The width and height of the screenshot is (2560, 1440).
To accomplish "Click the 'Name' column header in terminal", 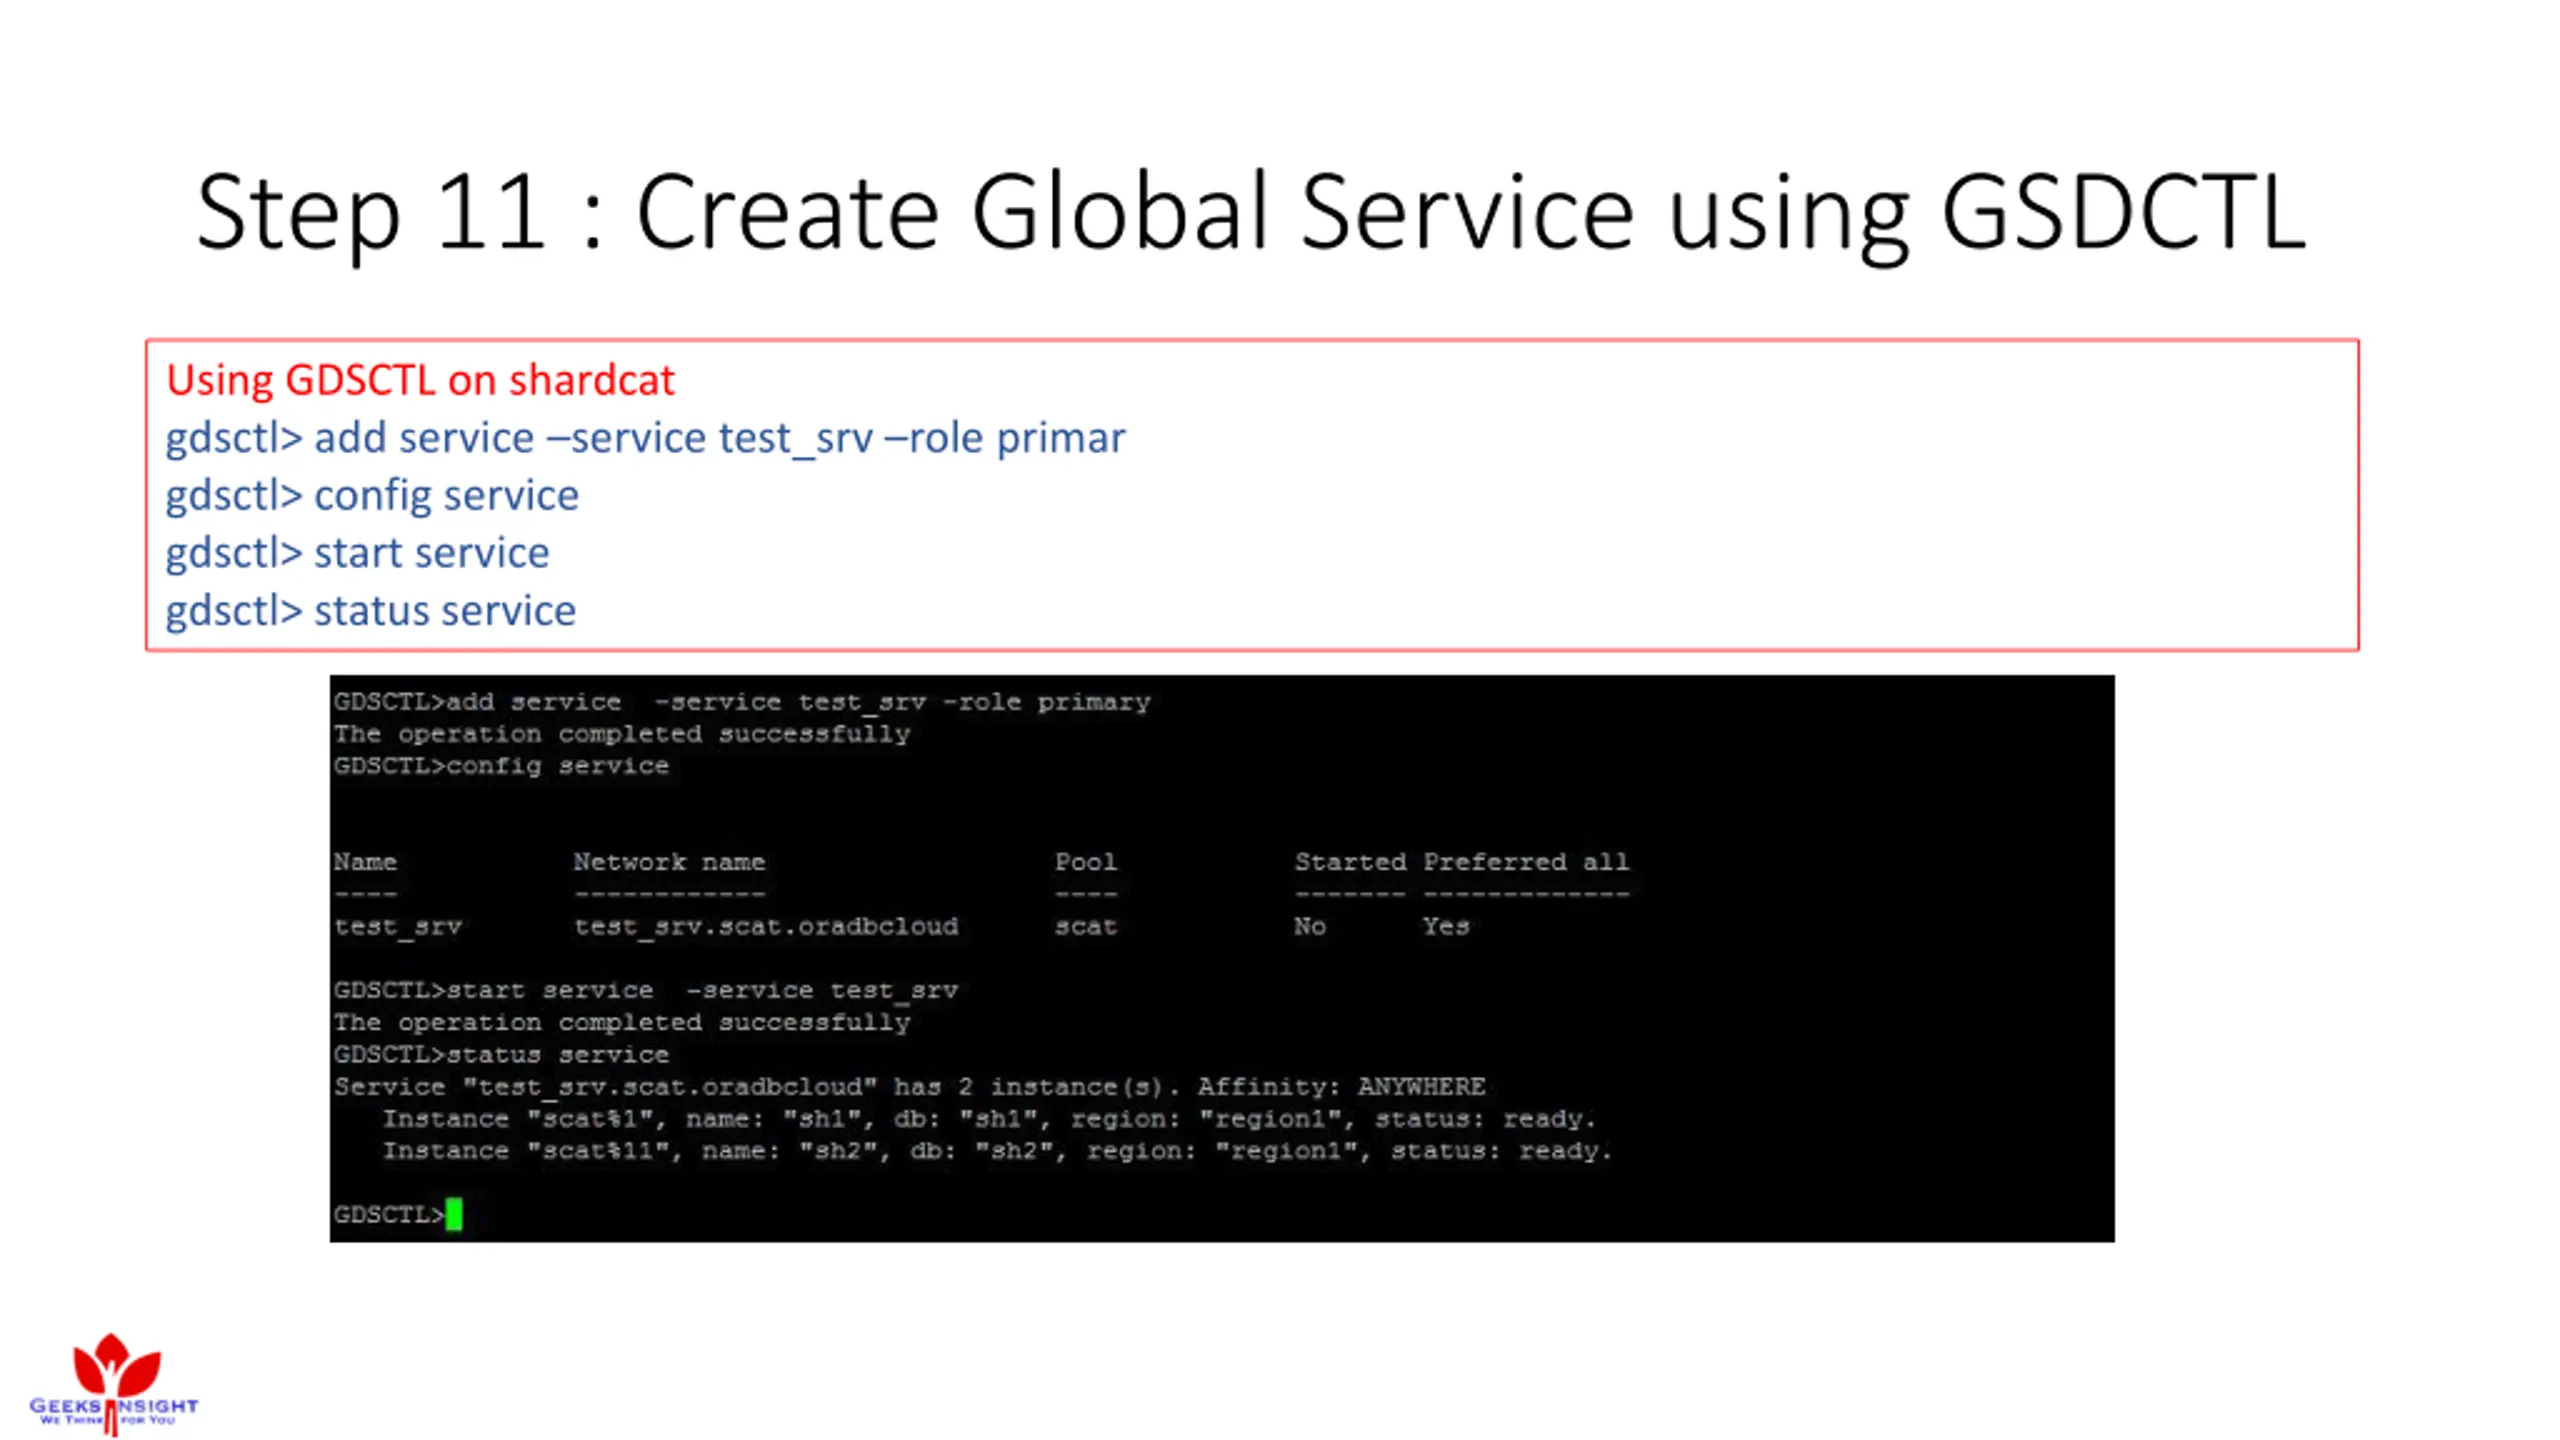I will pos(365,862).
